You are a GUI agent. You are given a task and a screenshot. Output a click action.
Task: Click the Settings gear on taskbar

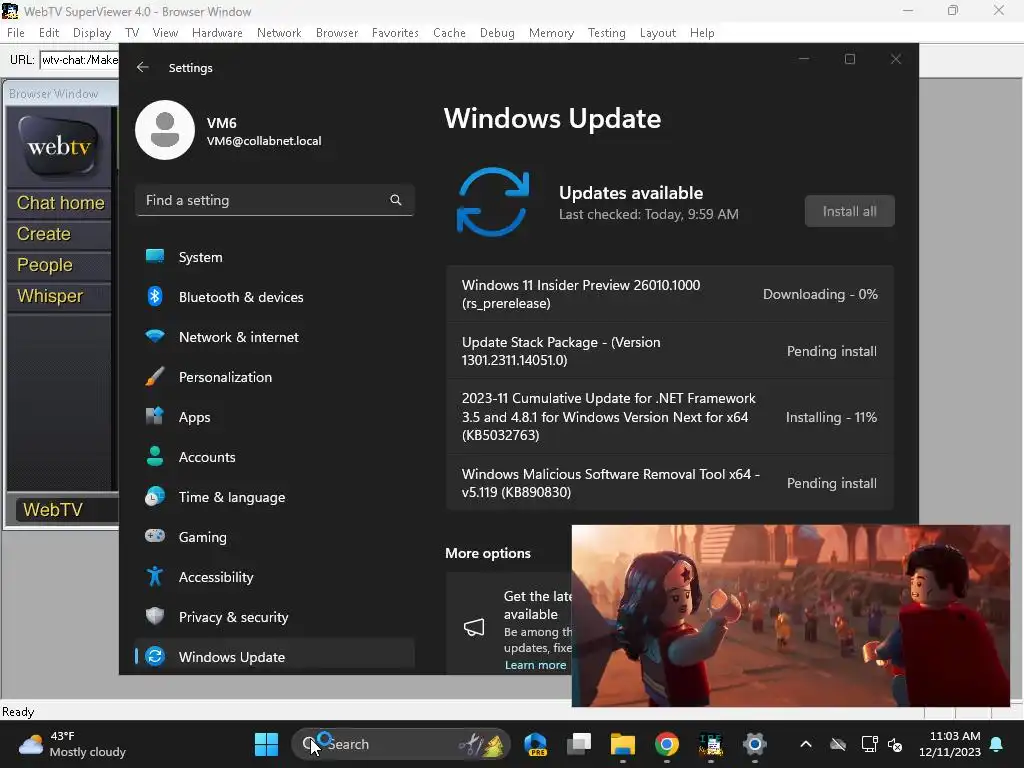click(x=754, y=744)
